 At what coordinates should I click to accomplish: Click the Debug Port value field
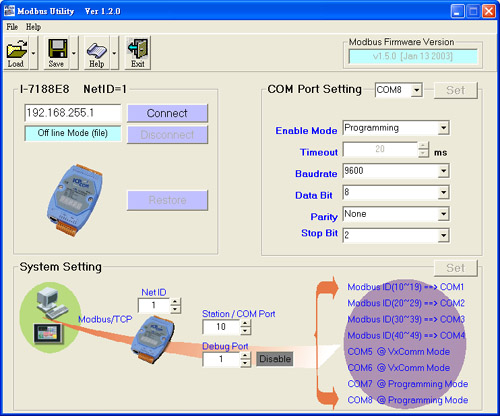pyautogui.click(x=221, y=359)
